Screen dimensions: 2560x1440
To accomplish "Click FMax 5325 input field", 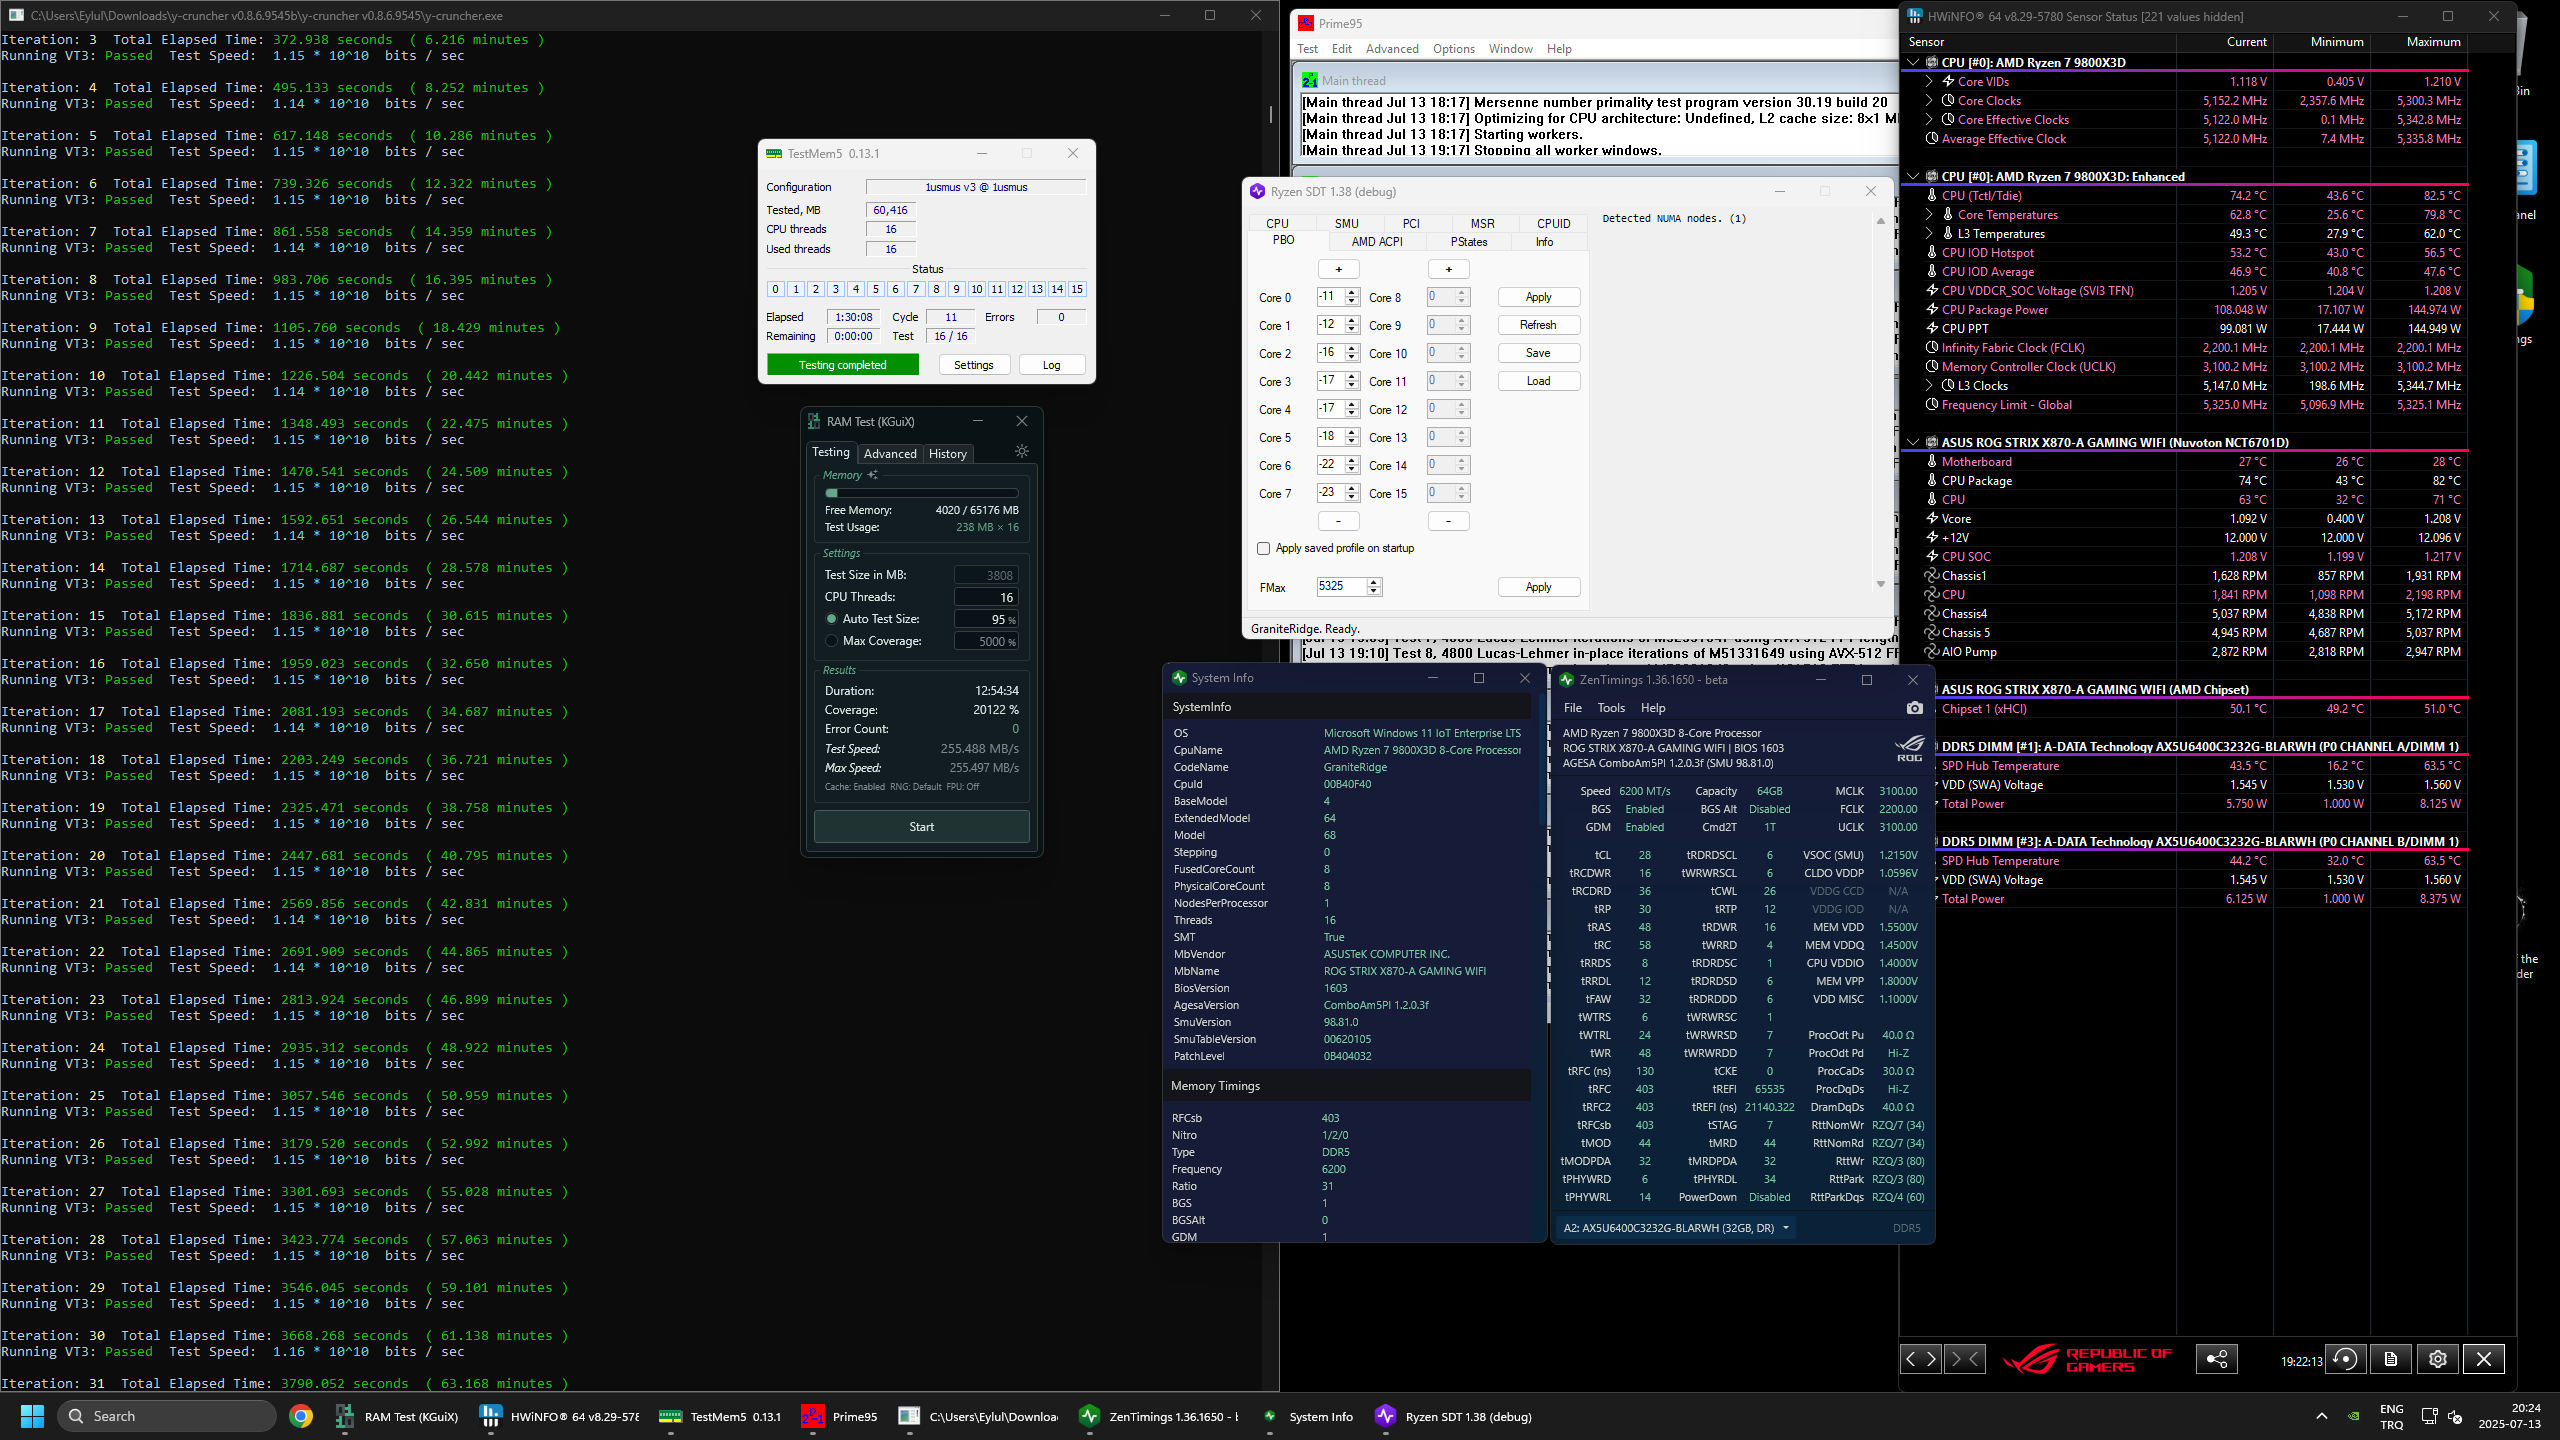I will click(1341, 587).
